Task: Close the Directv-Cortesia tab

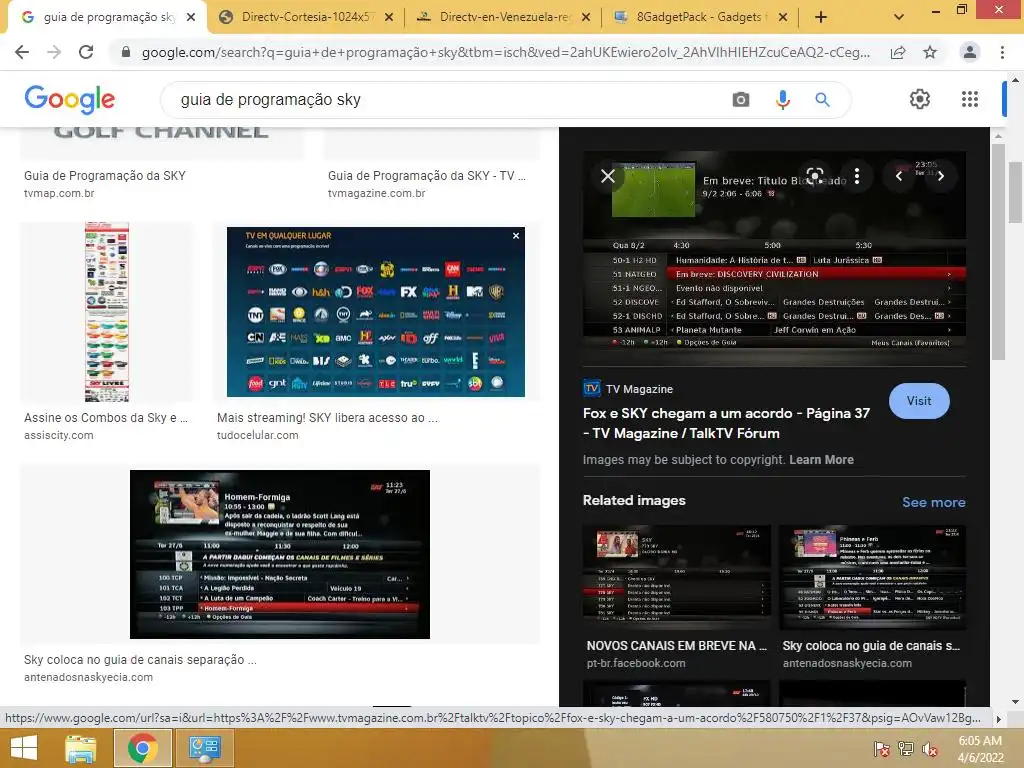Action: click(x=389, y=17)
